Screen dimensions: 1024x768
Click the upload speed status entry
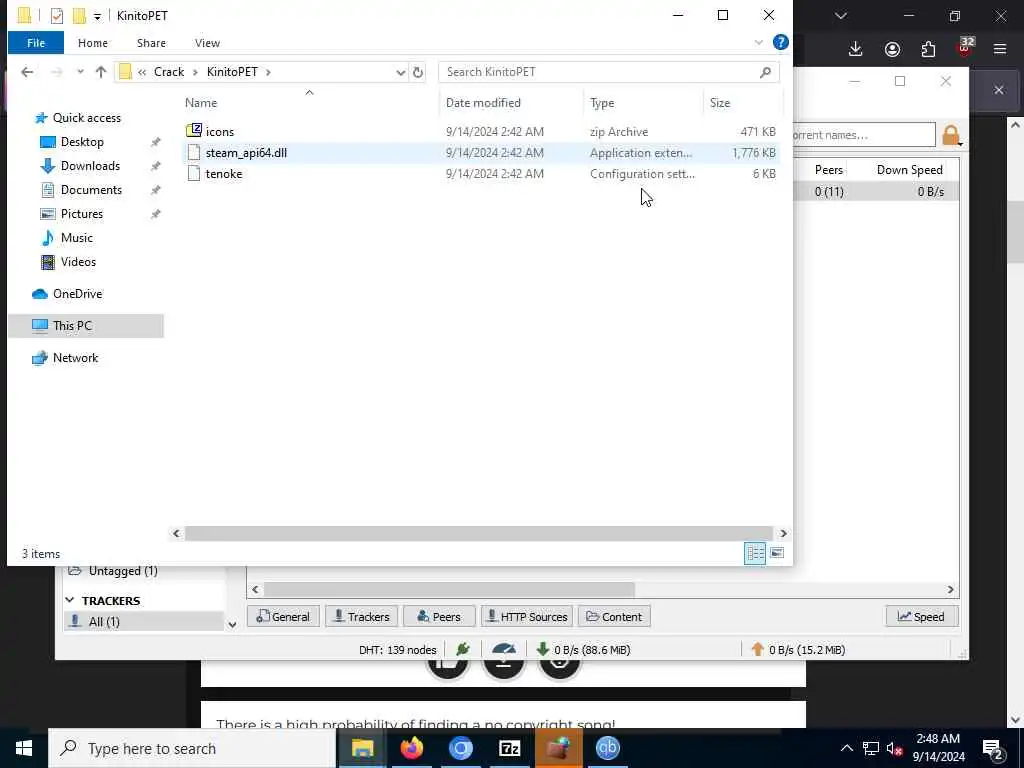pyautogui.click(x=798, y=650)
